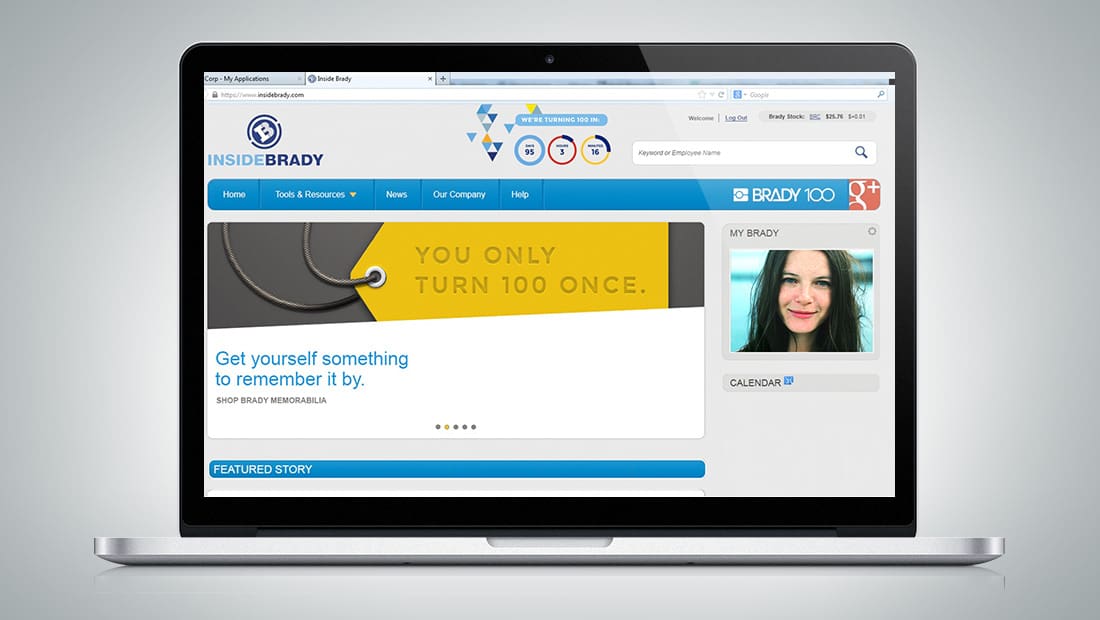Click the Keyword or Employee Name field
The height and width of the screenshot is (620, 1100).
pyautogui.click(x=740, y=153)
